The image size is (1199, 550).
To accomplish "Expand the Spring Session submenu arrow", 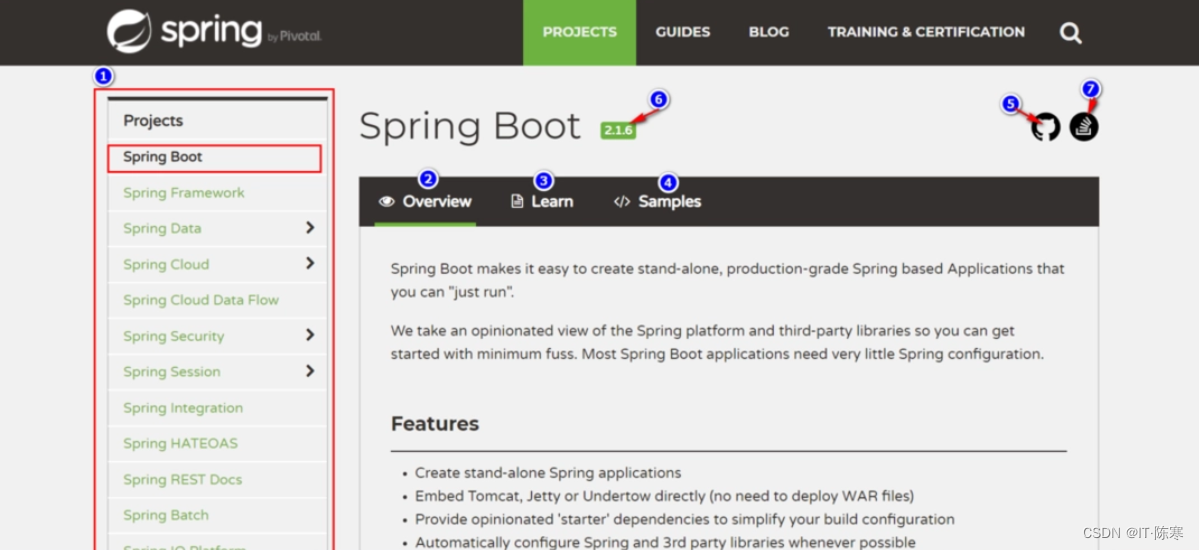I will click(x=310, y=371).
